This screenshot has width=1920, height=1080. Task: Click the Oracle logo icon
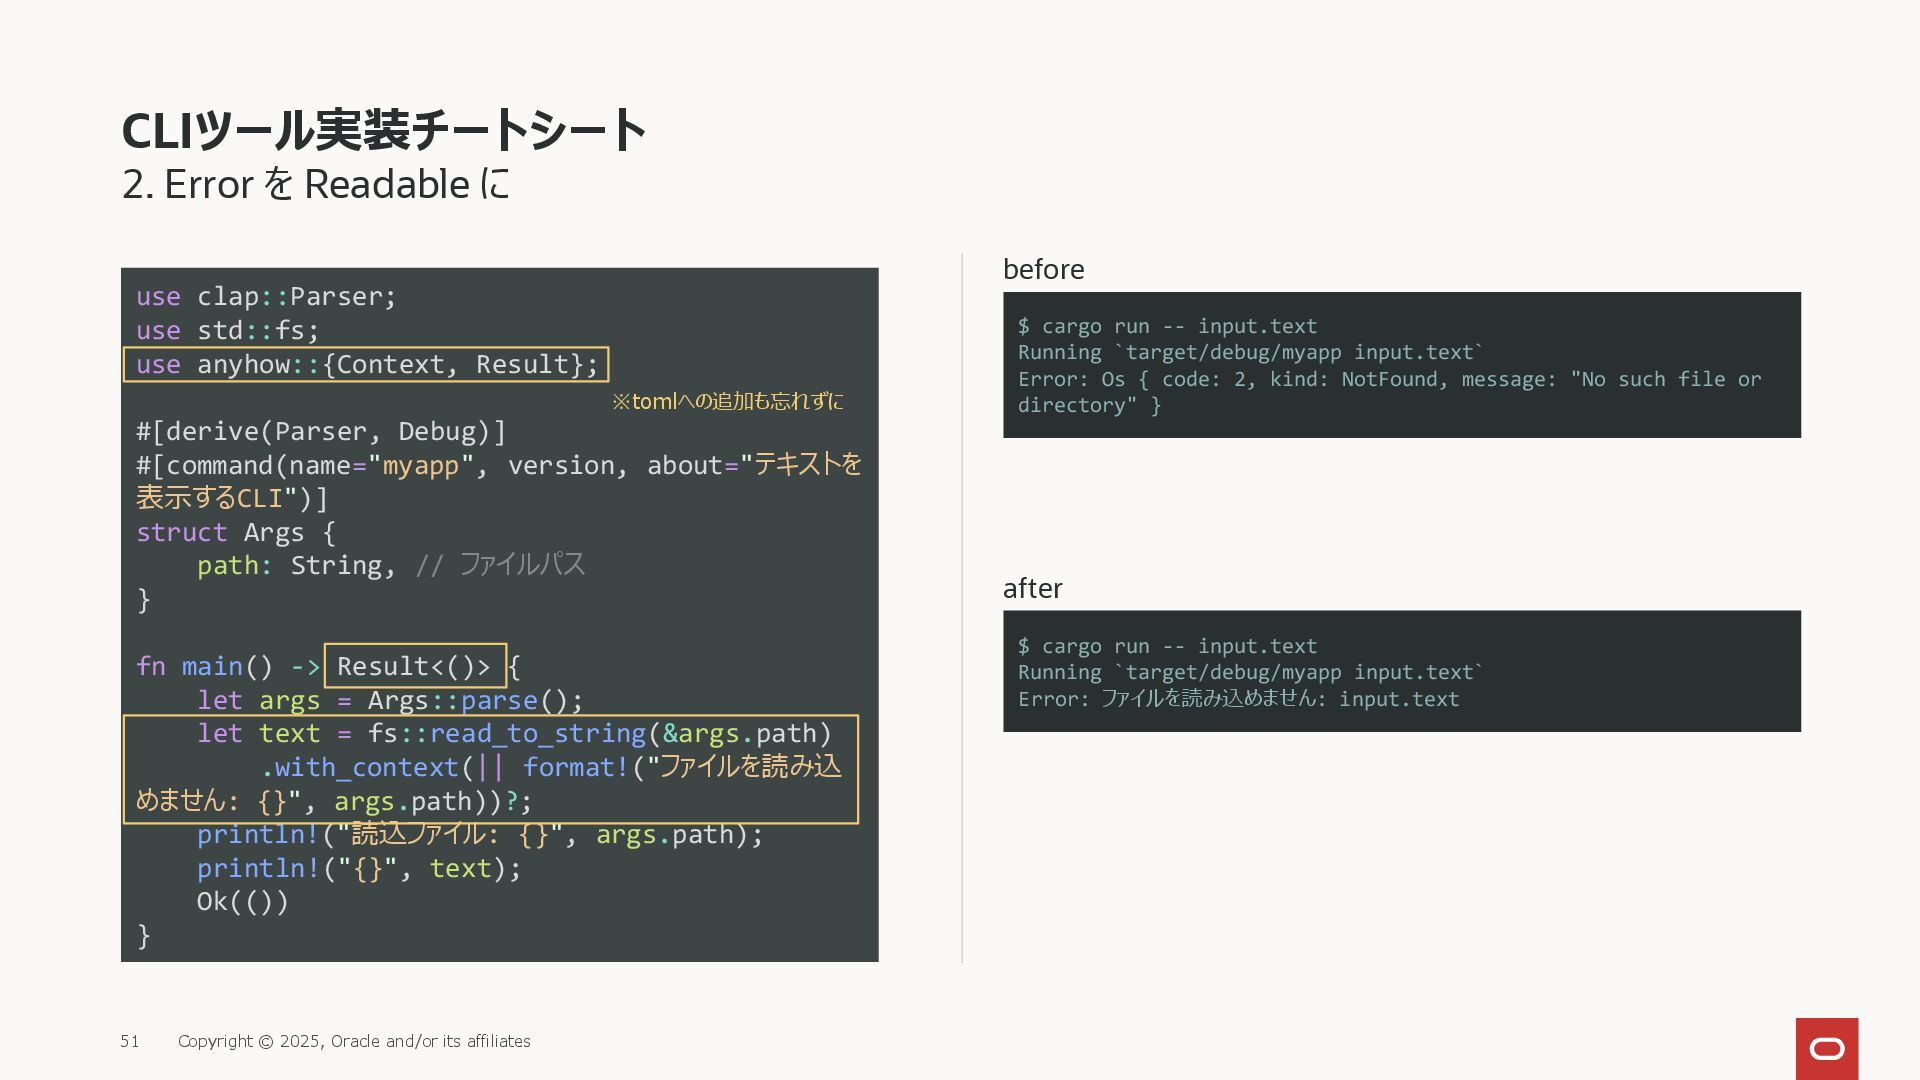click(x=1826, y=1048)
